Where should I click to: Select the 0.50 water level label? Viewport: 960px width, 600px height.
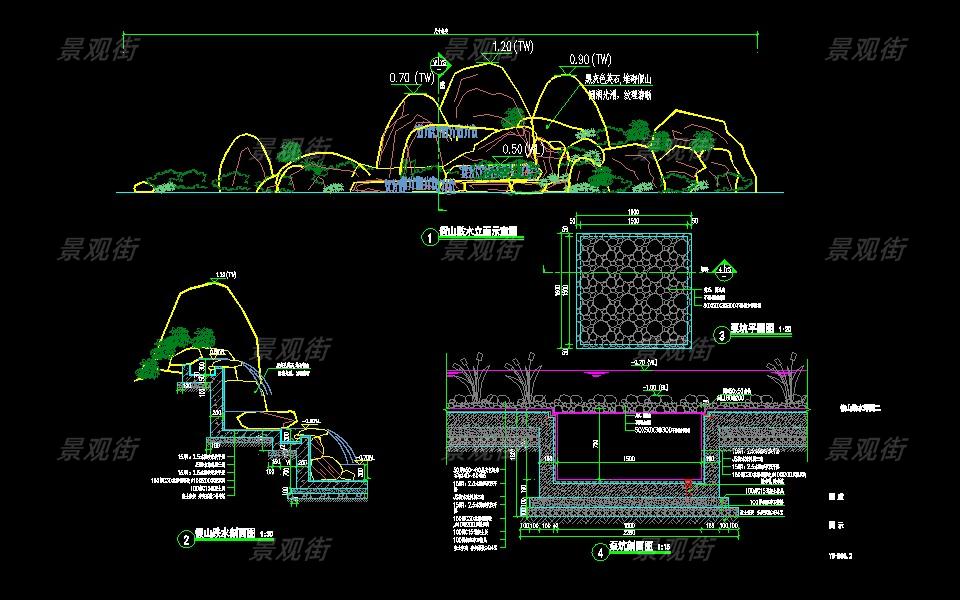coord(519,149)
